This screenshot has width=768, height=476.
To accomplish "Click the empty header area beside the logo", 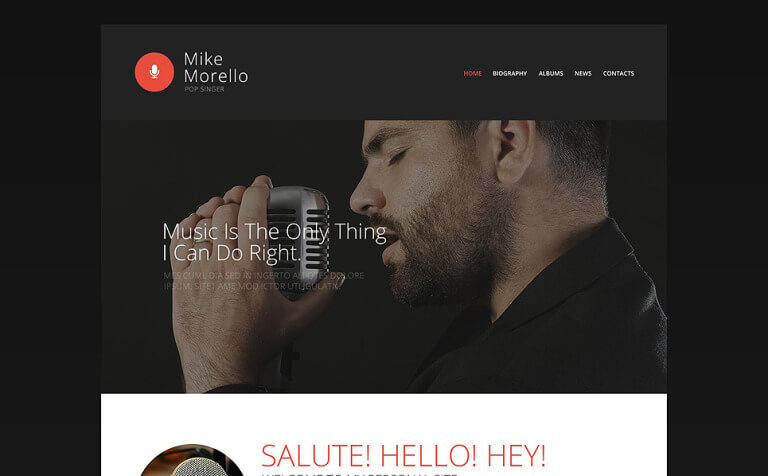I will click(355, 72).
